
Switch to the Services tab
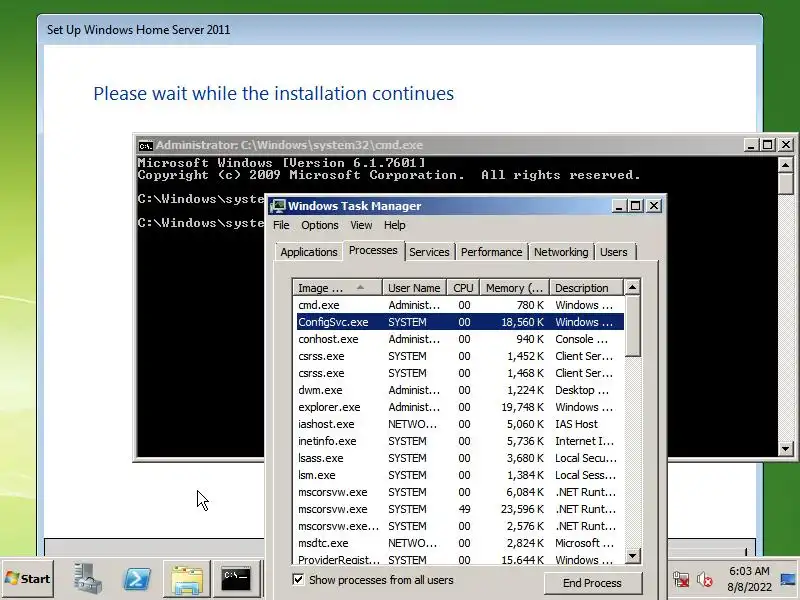tap(429, 252)
